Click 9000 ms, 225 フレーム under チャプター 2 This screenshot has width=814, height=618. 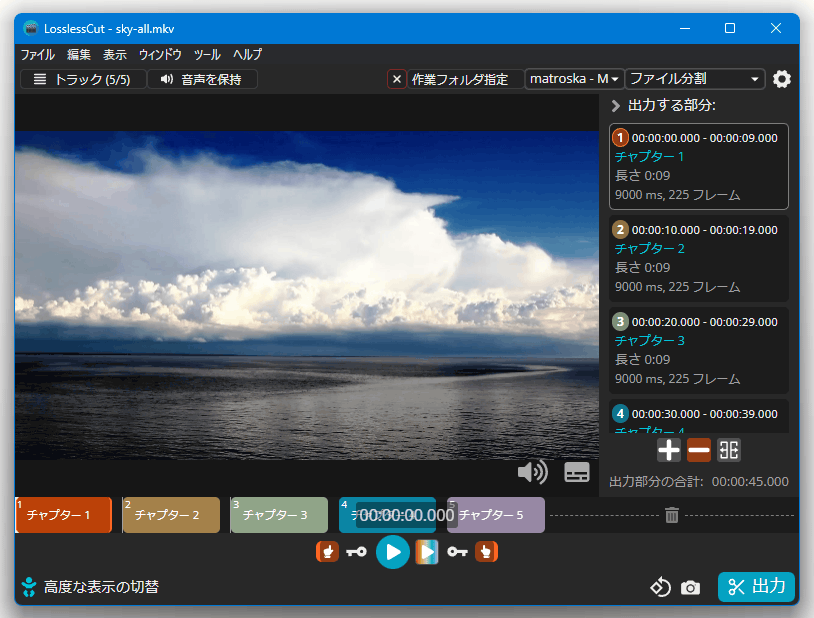[x=677, y=287]
